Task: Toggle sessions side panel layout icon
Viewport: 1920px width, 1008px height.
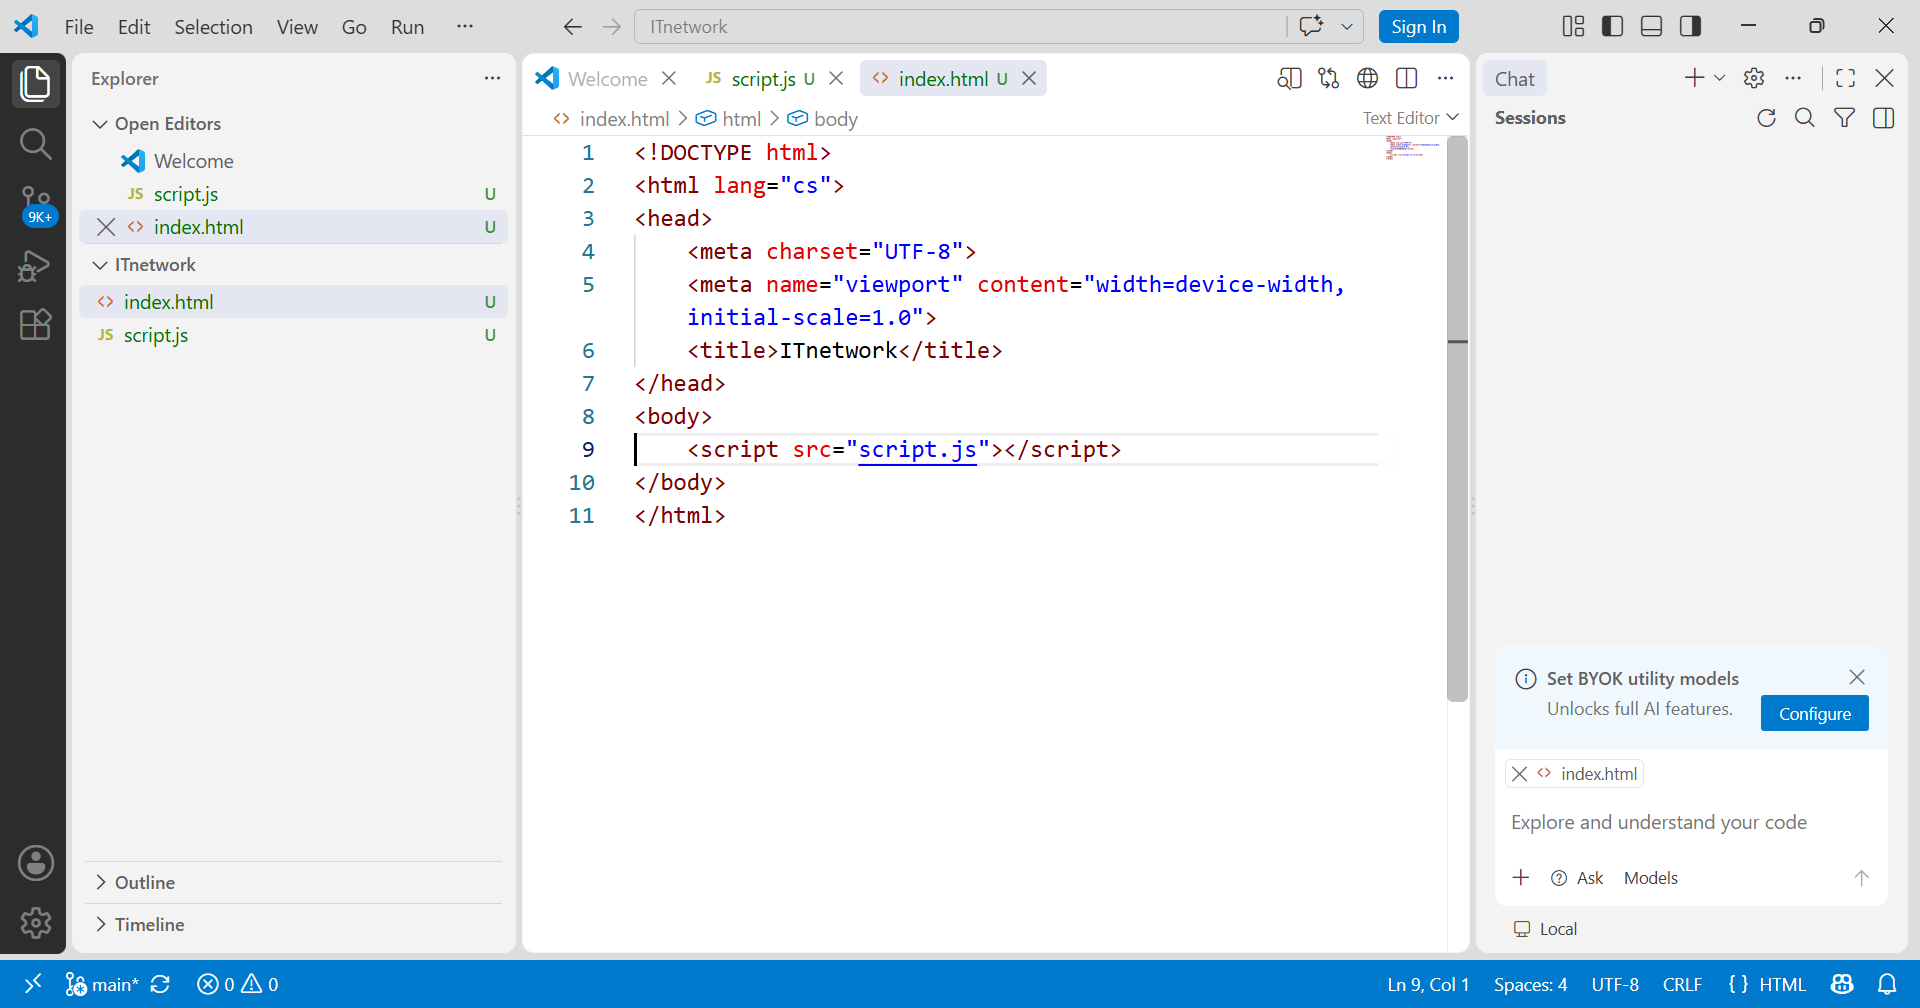Action: [1884, 118]
